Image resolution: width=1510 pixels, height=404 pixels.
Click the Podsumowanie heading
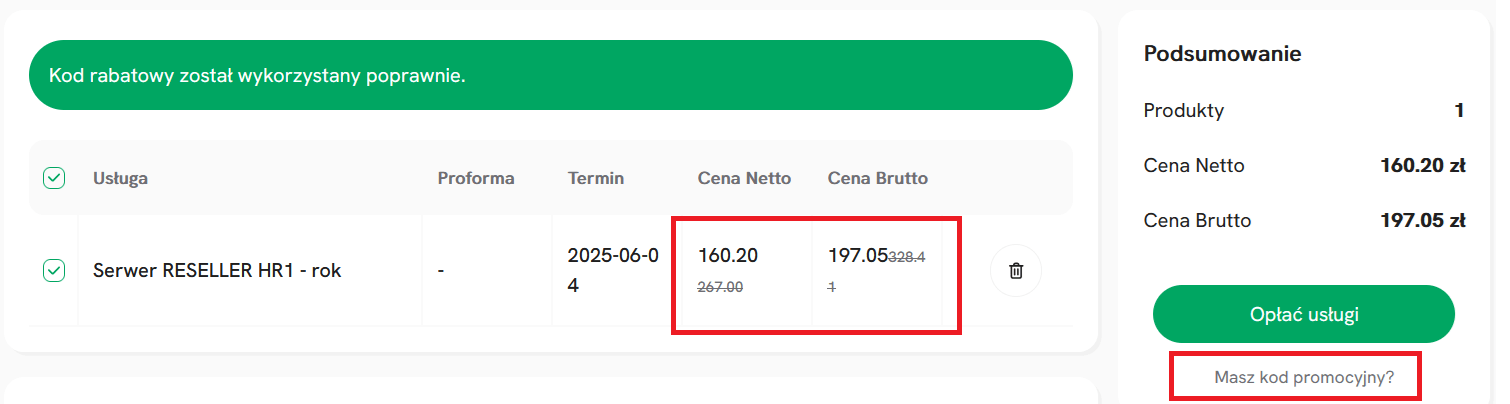click(x=1222, y=54)
